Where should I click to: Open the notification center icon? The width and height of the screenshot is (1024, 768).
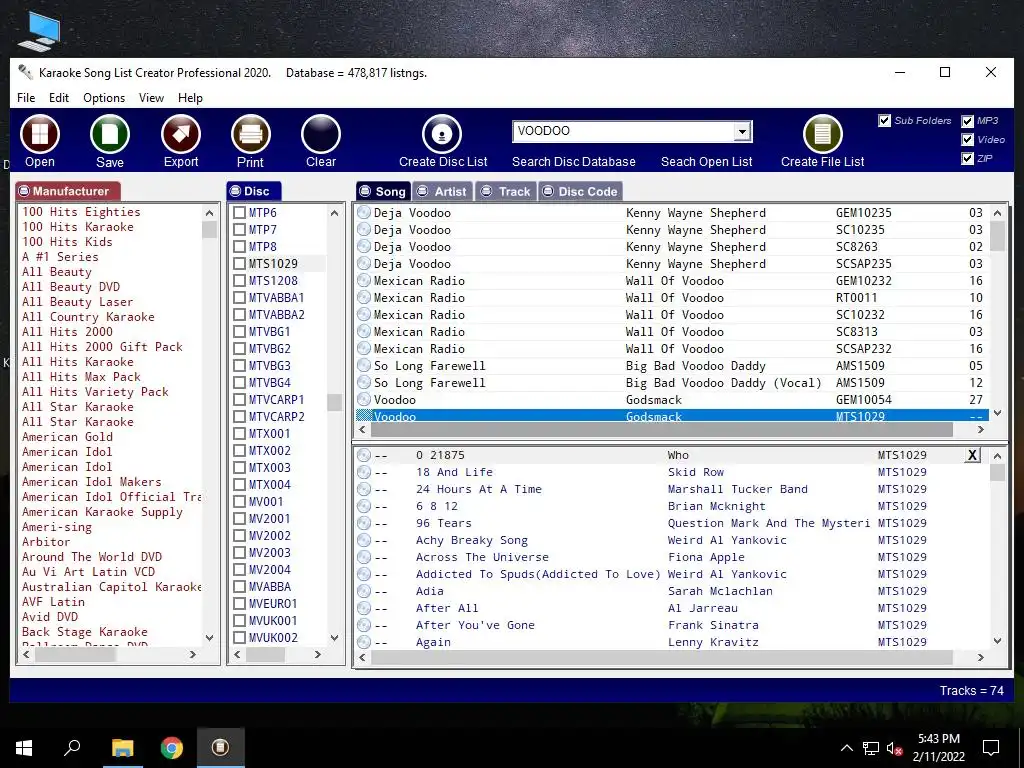pos(991,748)
